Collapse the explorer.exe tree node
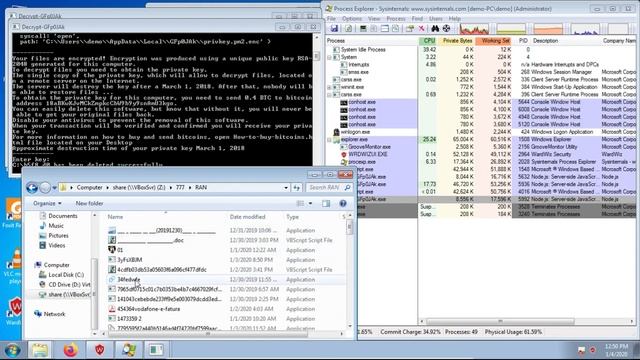 point(329,140)
